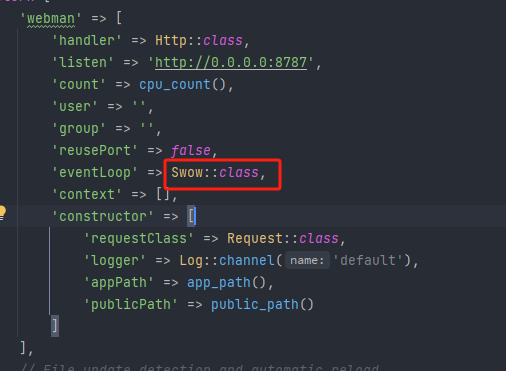This screenshot has height=371, width=506.
Task: Click the 'requestClass' key
Action: click(x=139, y=238)
